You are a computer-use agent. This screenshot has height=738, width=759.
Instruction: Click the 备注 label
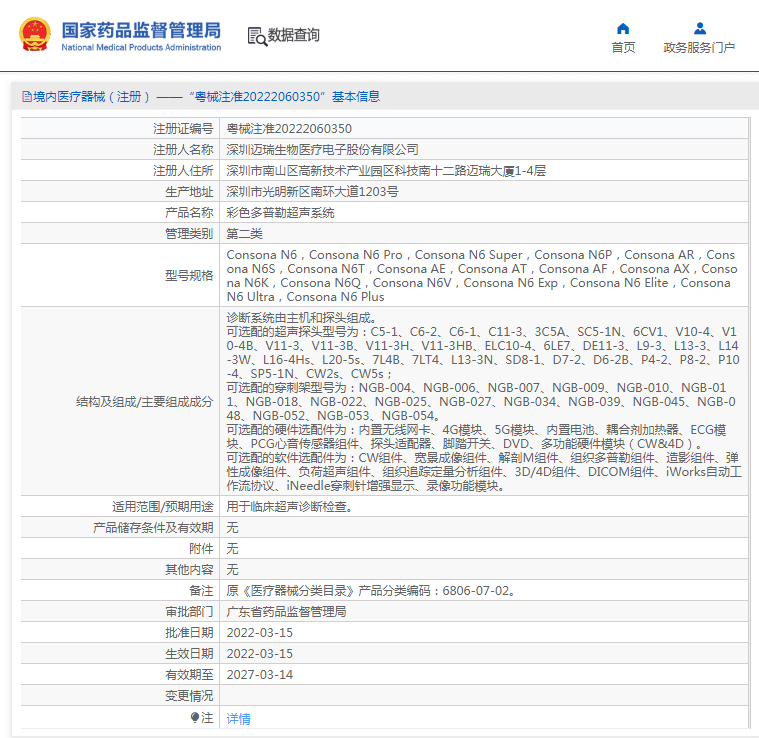[201, 590]
